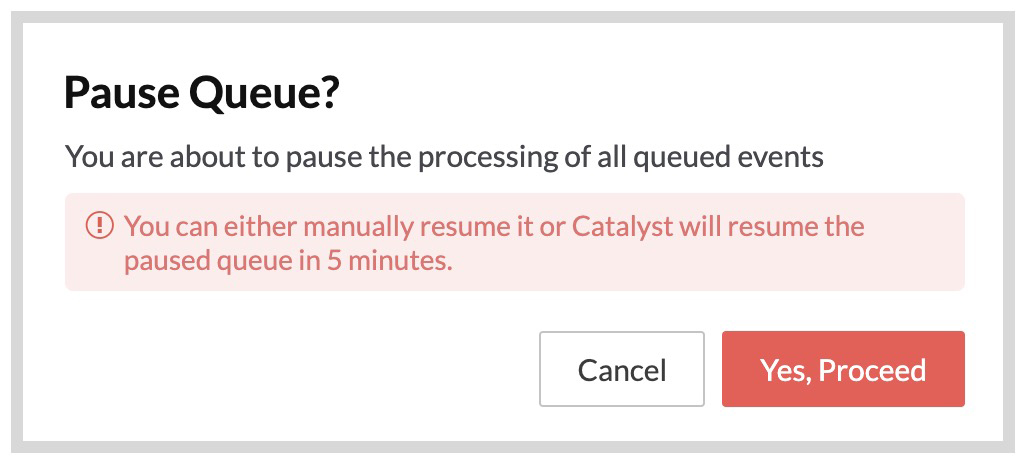
Task: Confirm with the Yes, Proceed button
Action: [x=843, y=369]
